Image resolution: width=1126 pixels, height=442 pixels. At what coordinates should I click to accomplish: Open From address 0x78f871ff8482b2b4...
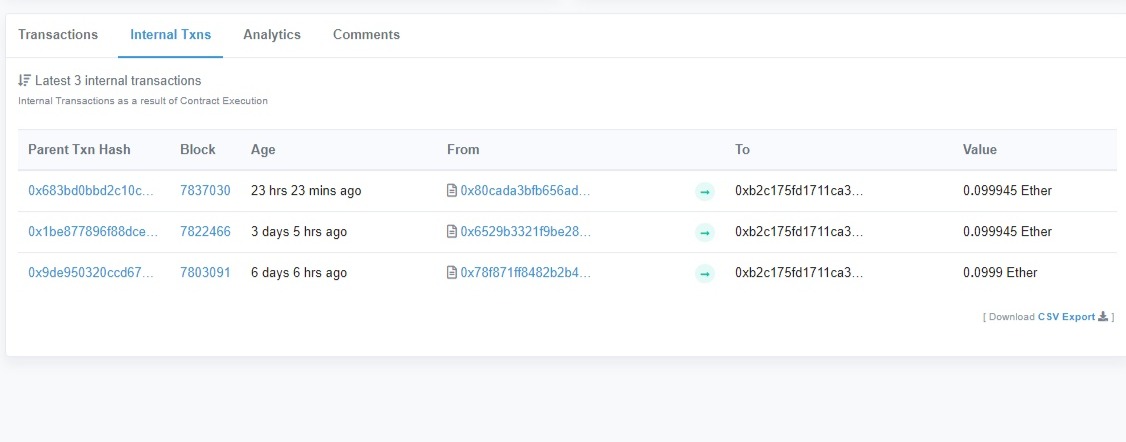(526, 273)
